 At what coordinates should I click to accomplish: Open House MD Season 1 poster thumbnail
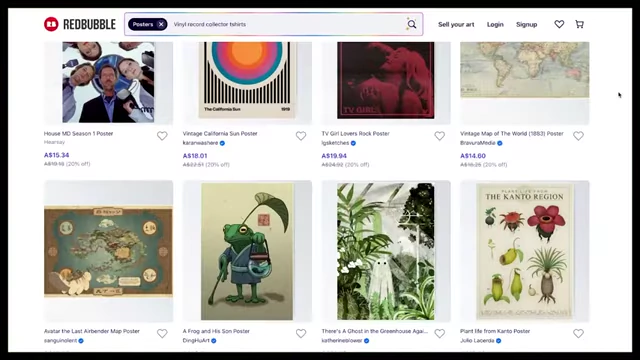click(x=108, y=83)
